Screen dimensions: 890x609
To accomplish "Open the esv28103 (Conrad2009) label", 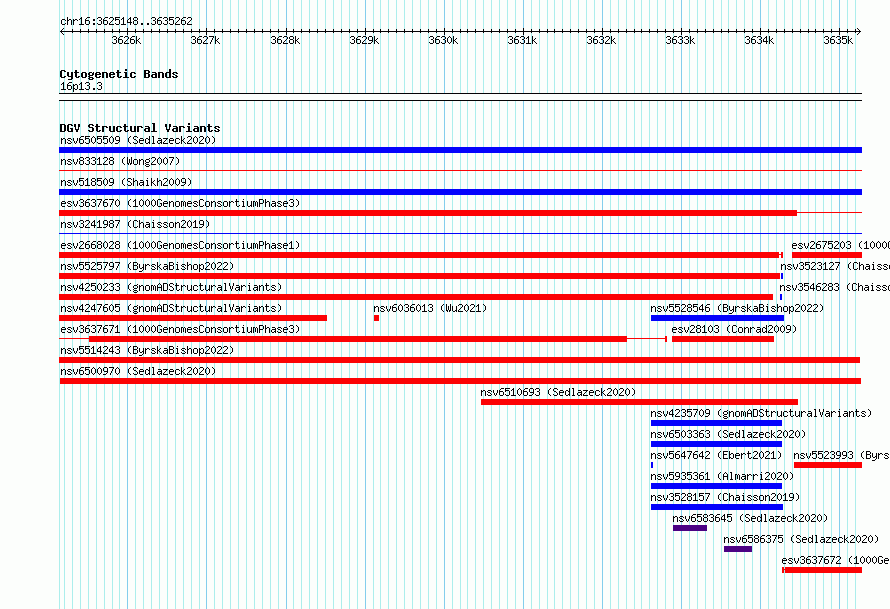I will (x=734, y=329).
